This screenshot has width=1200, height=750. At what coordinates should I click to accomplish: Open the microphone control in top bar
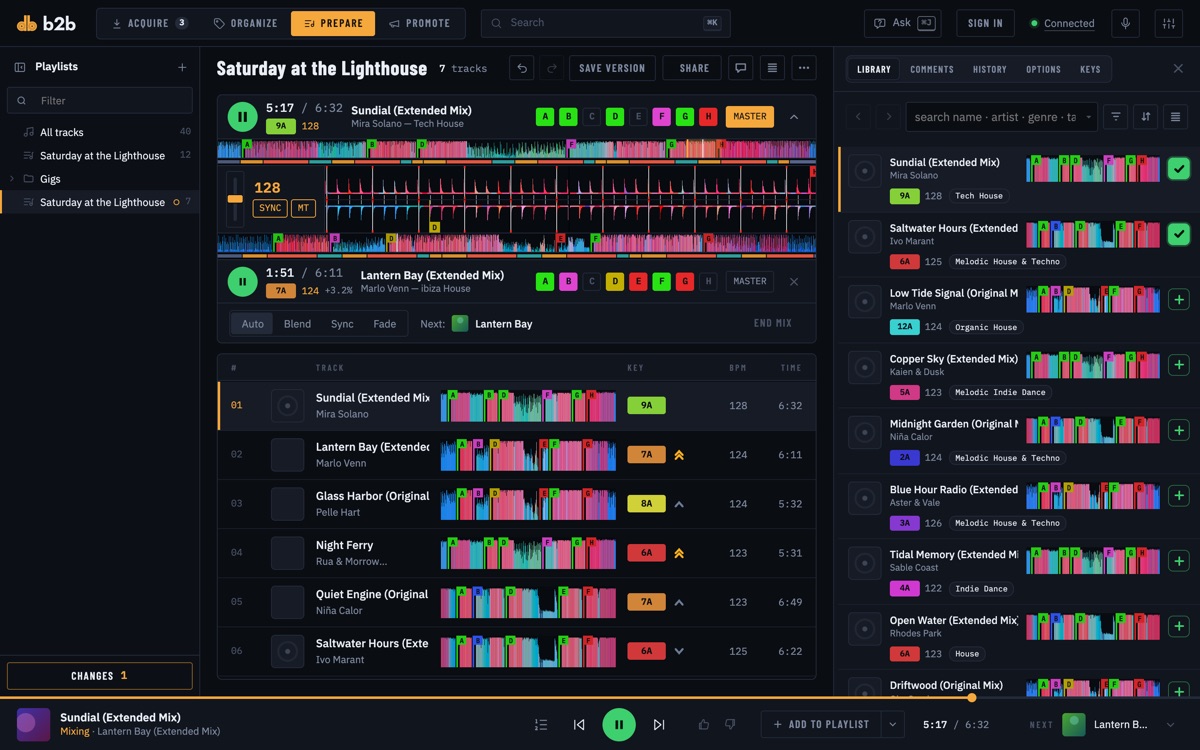(x=1128, y=23)
